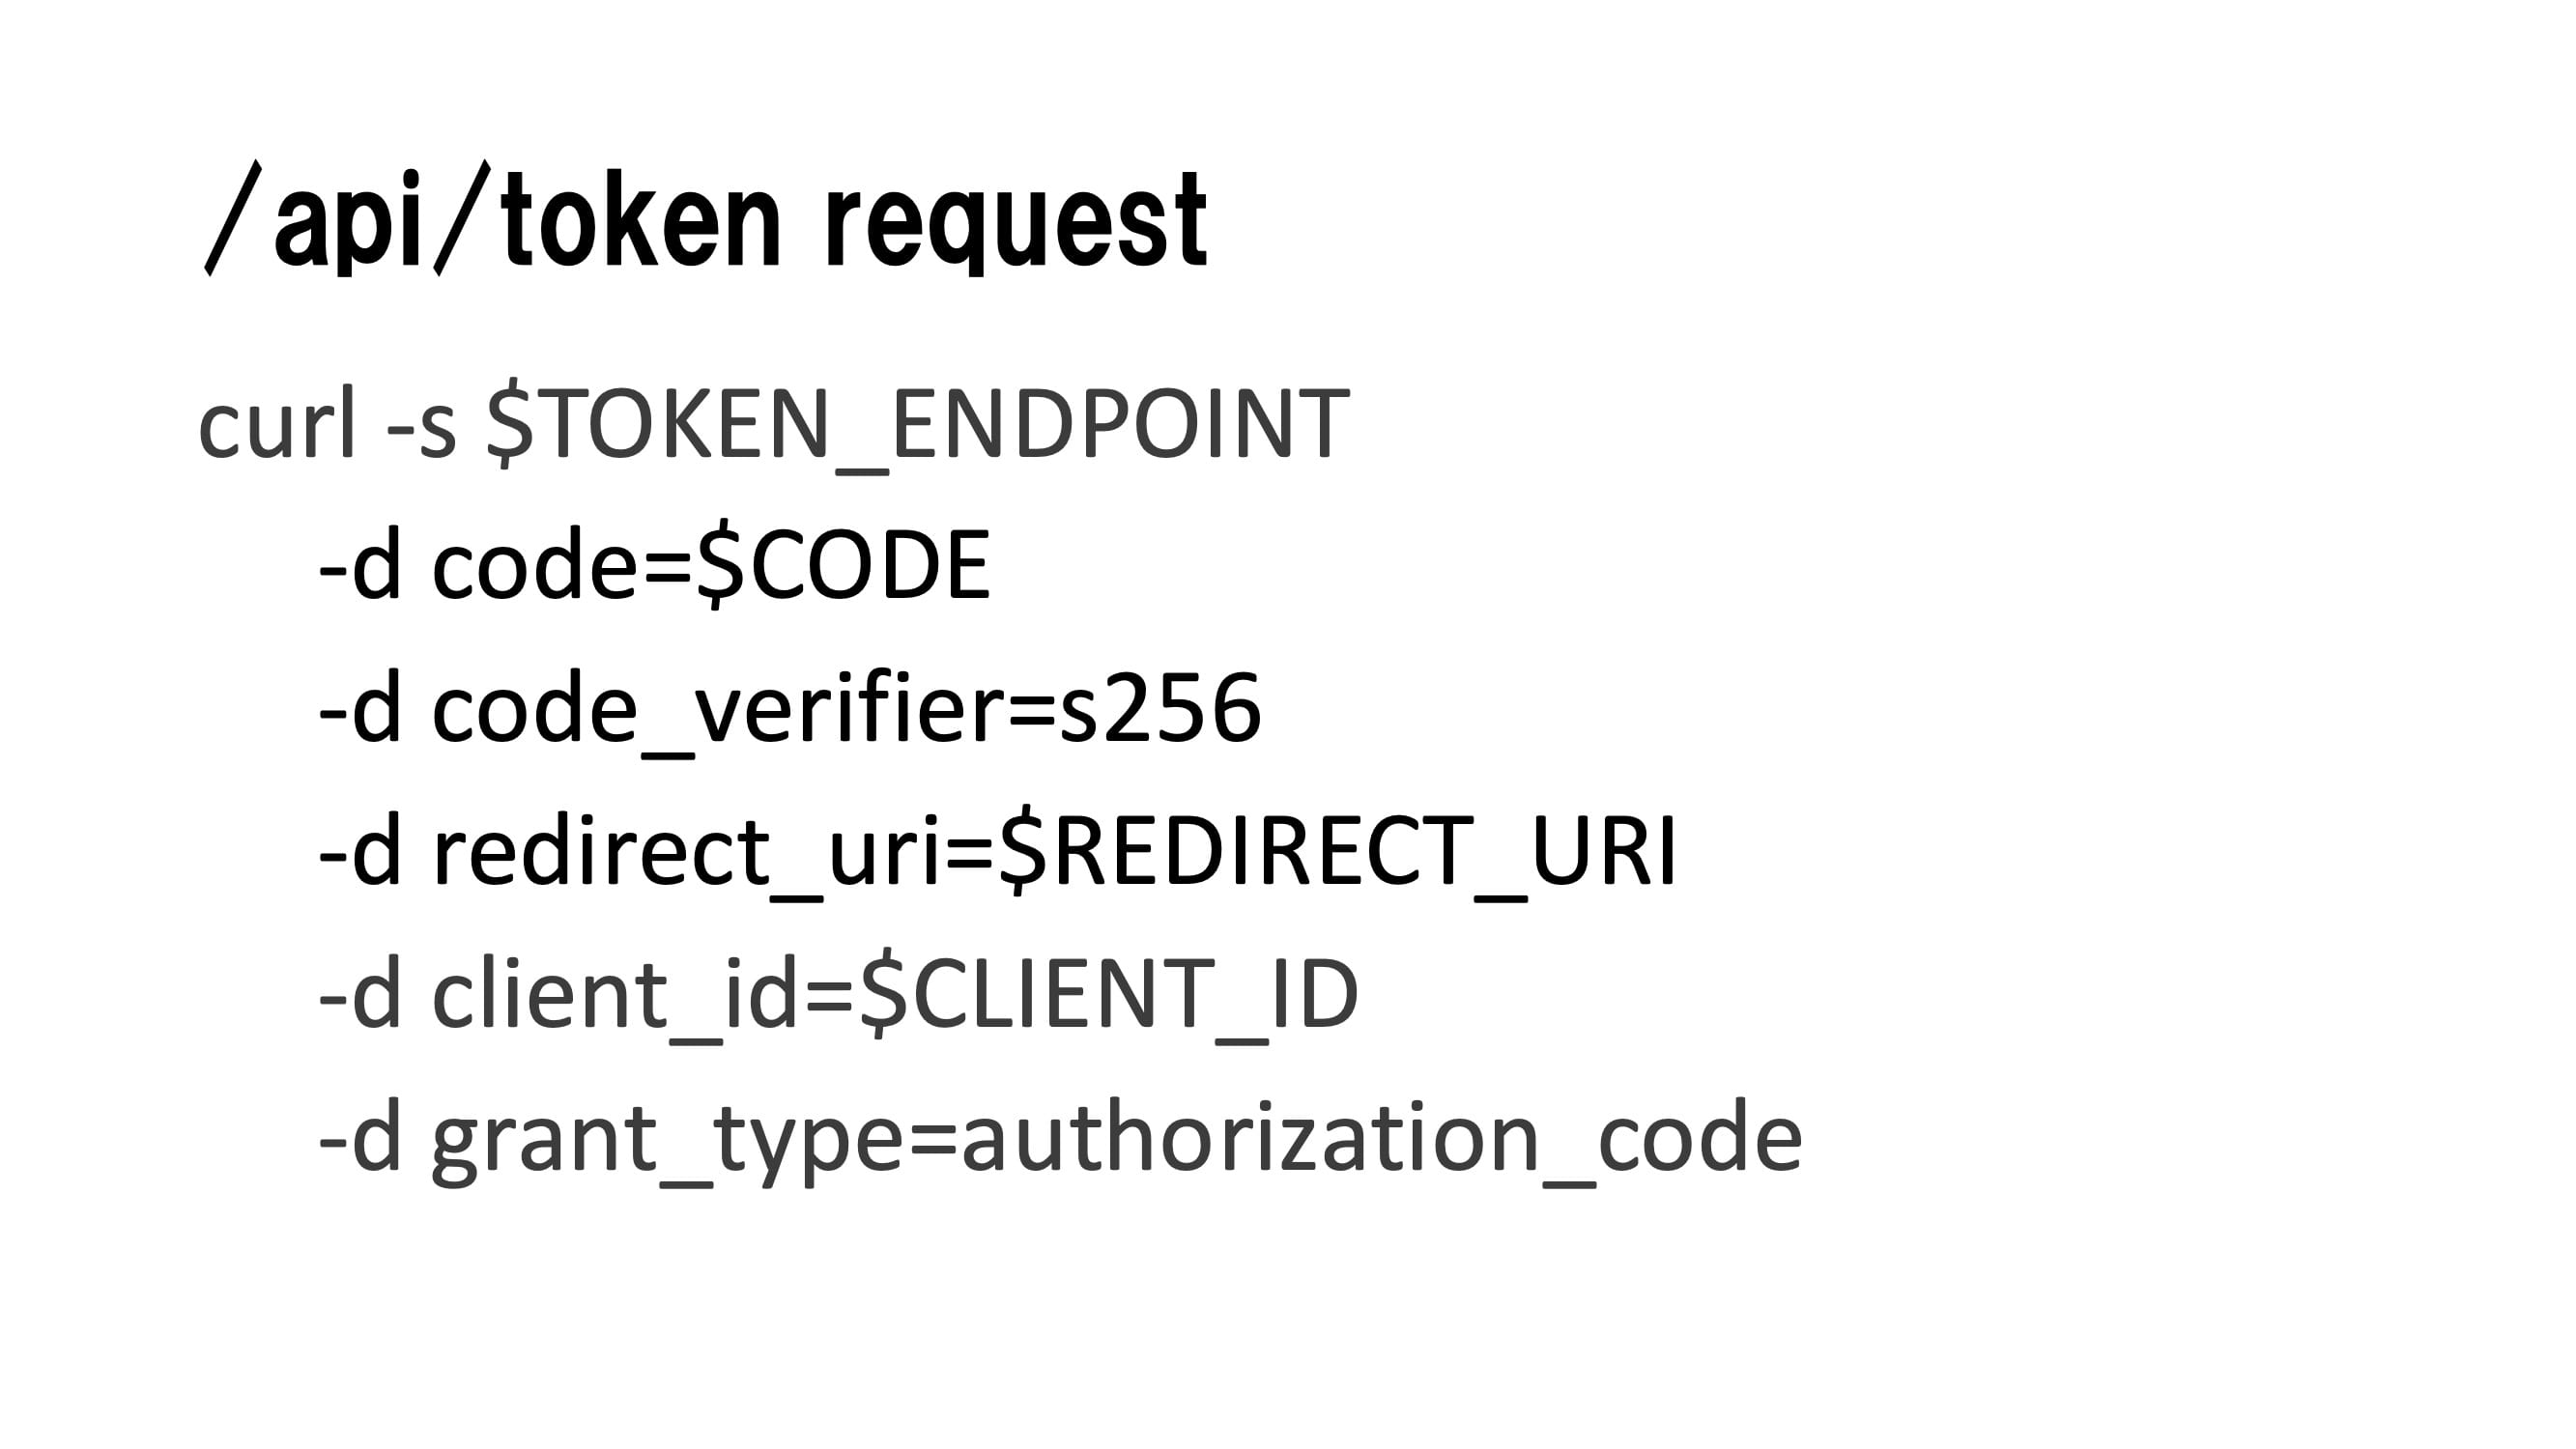Click the 'code_verifier' parameter name
This screenshot has width=2576, height=1449.
coord(718,709)
